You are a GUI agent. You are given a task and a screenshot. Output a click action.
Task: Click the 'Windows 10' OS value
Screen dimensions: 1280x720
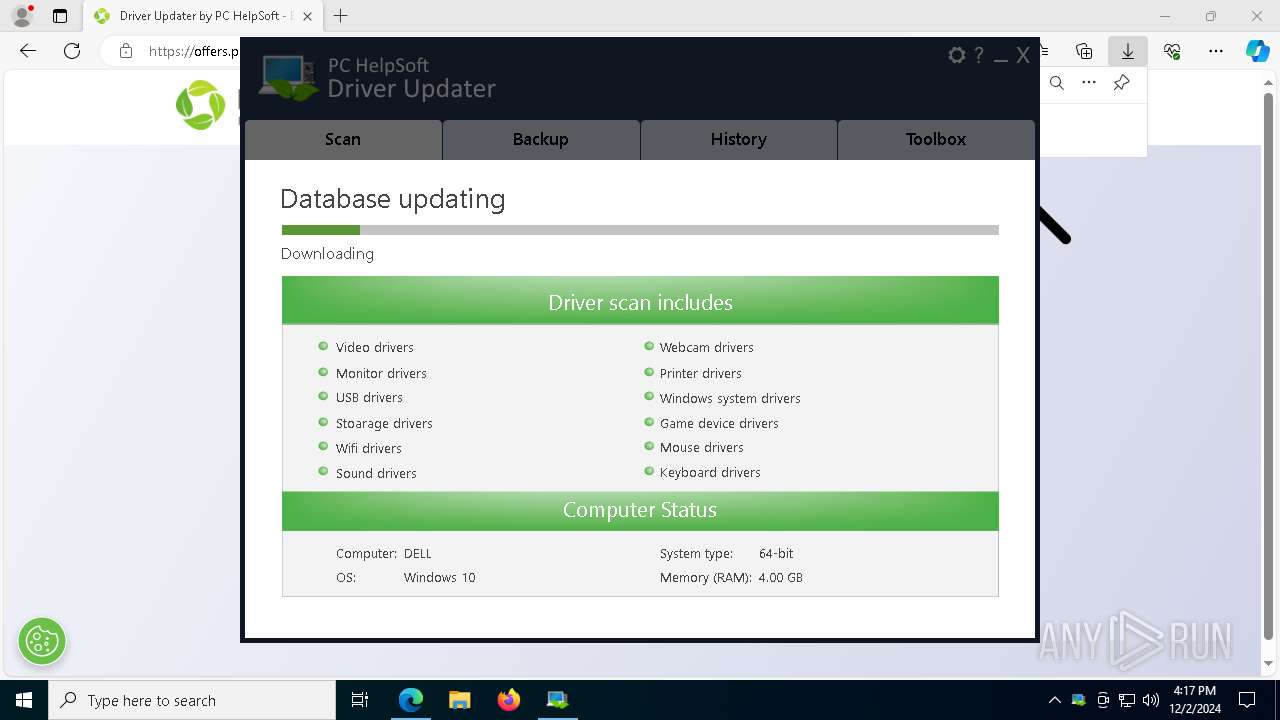pyautogui.click(x=439, y=577)
